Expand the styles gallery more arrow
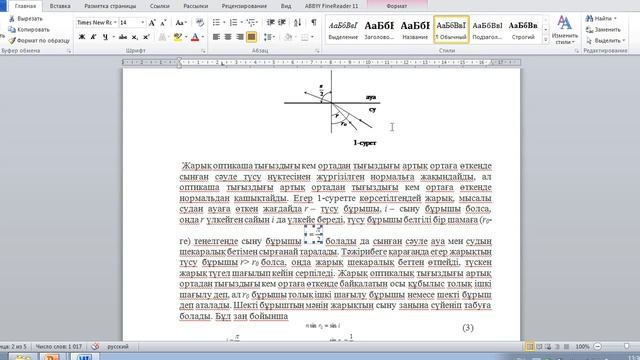 click(546, 40)
